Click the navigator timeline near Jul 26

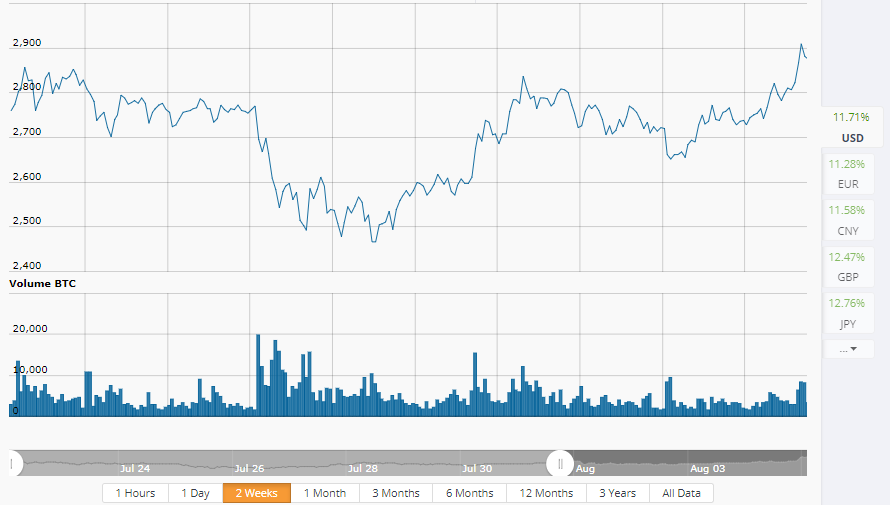pos(250,463)
